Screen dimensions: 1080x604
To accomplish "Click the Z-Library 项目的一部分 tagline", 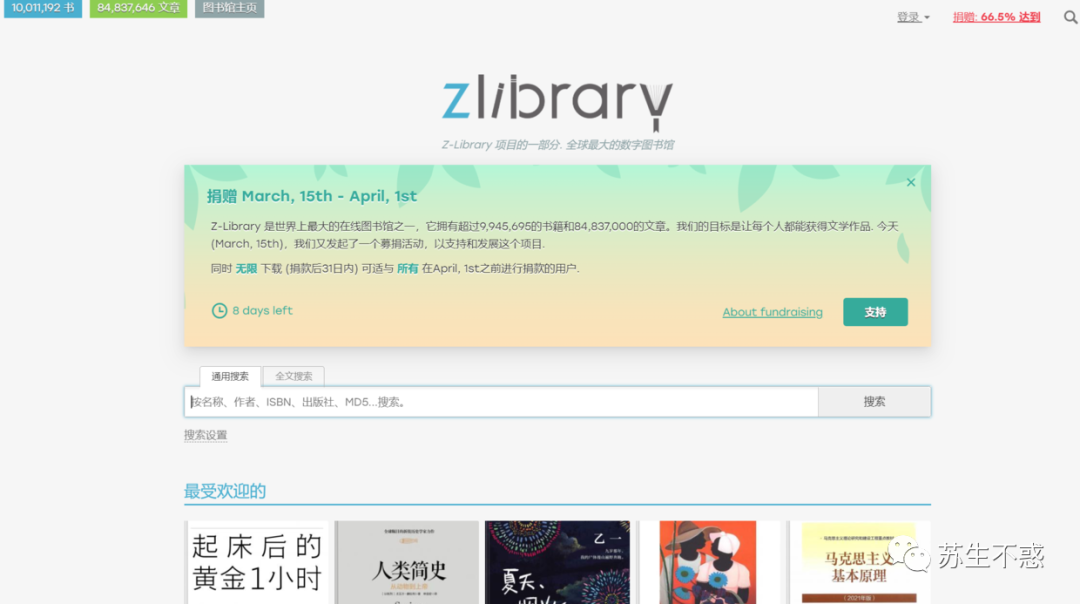I will pos(558,145).
